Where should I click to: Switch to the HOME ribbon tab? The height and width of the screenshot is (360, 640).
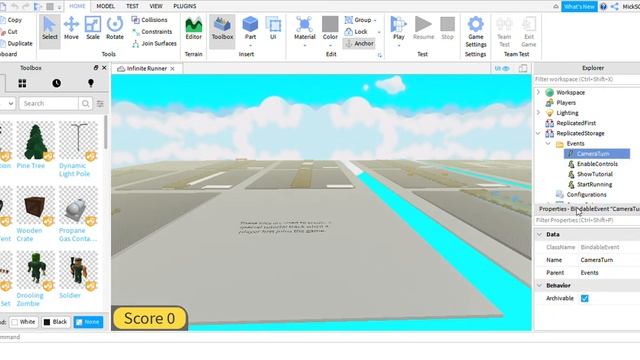click(77, 6)
